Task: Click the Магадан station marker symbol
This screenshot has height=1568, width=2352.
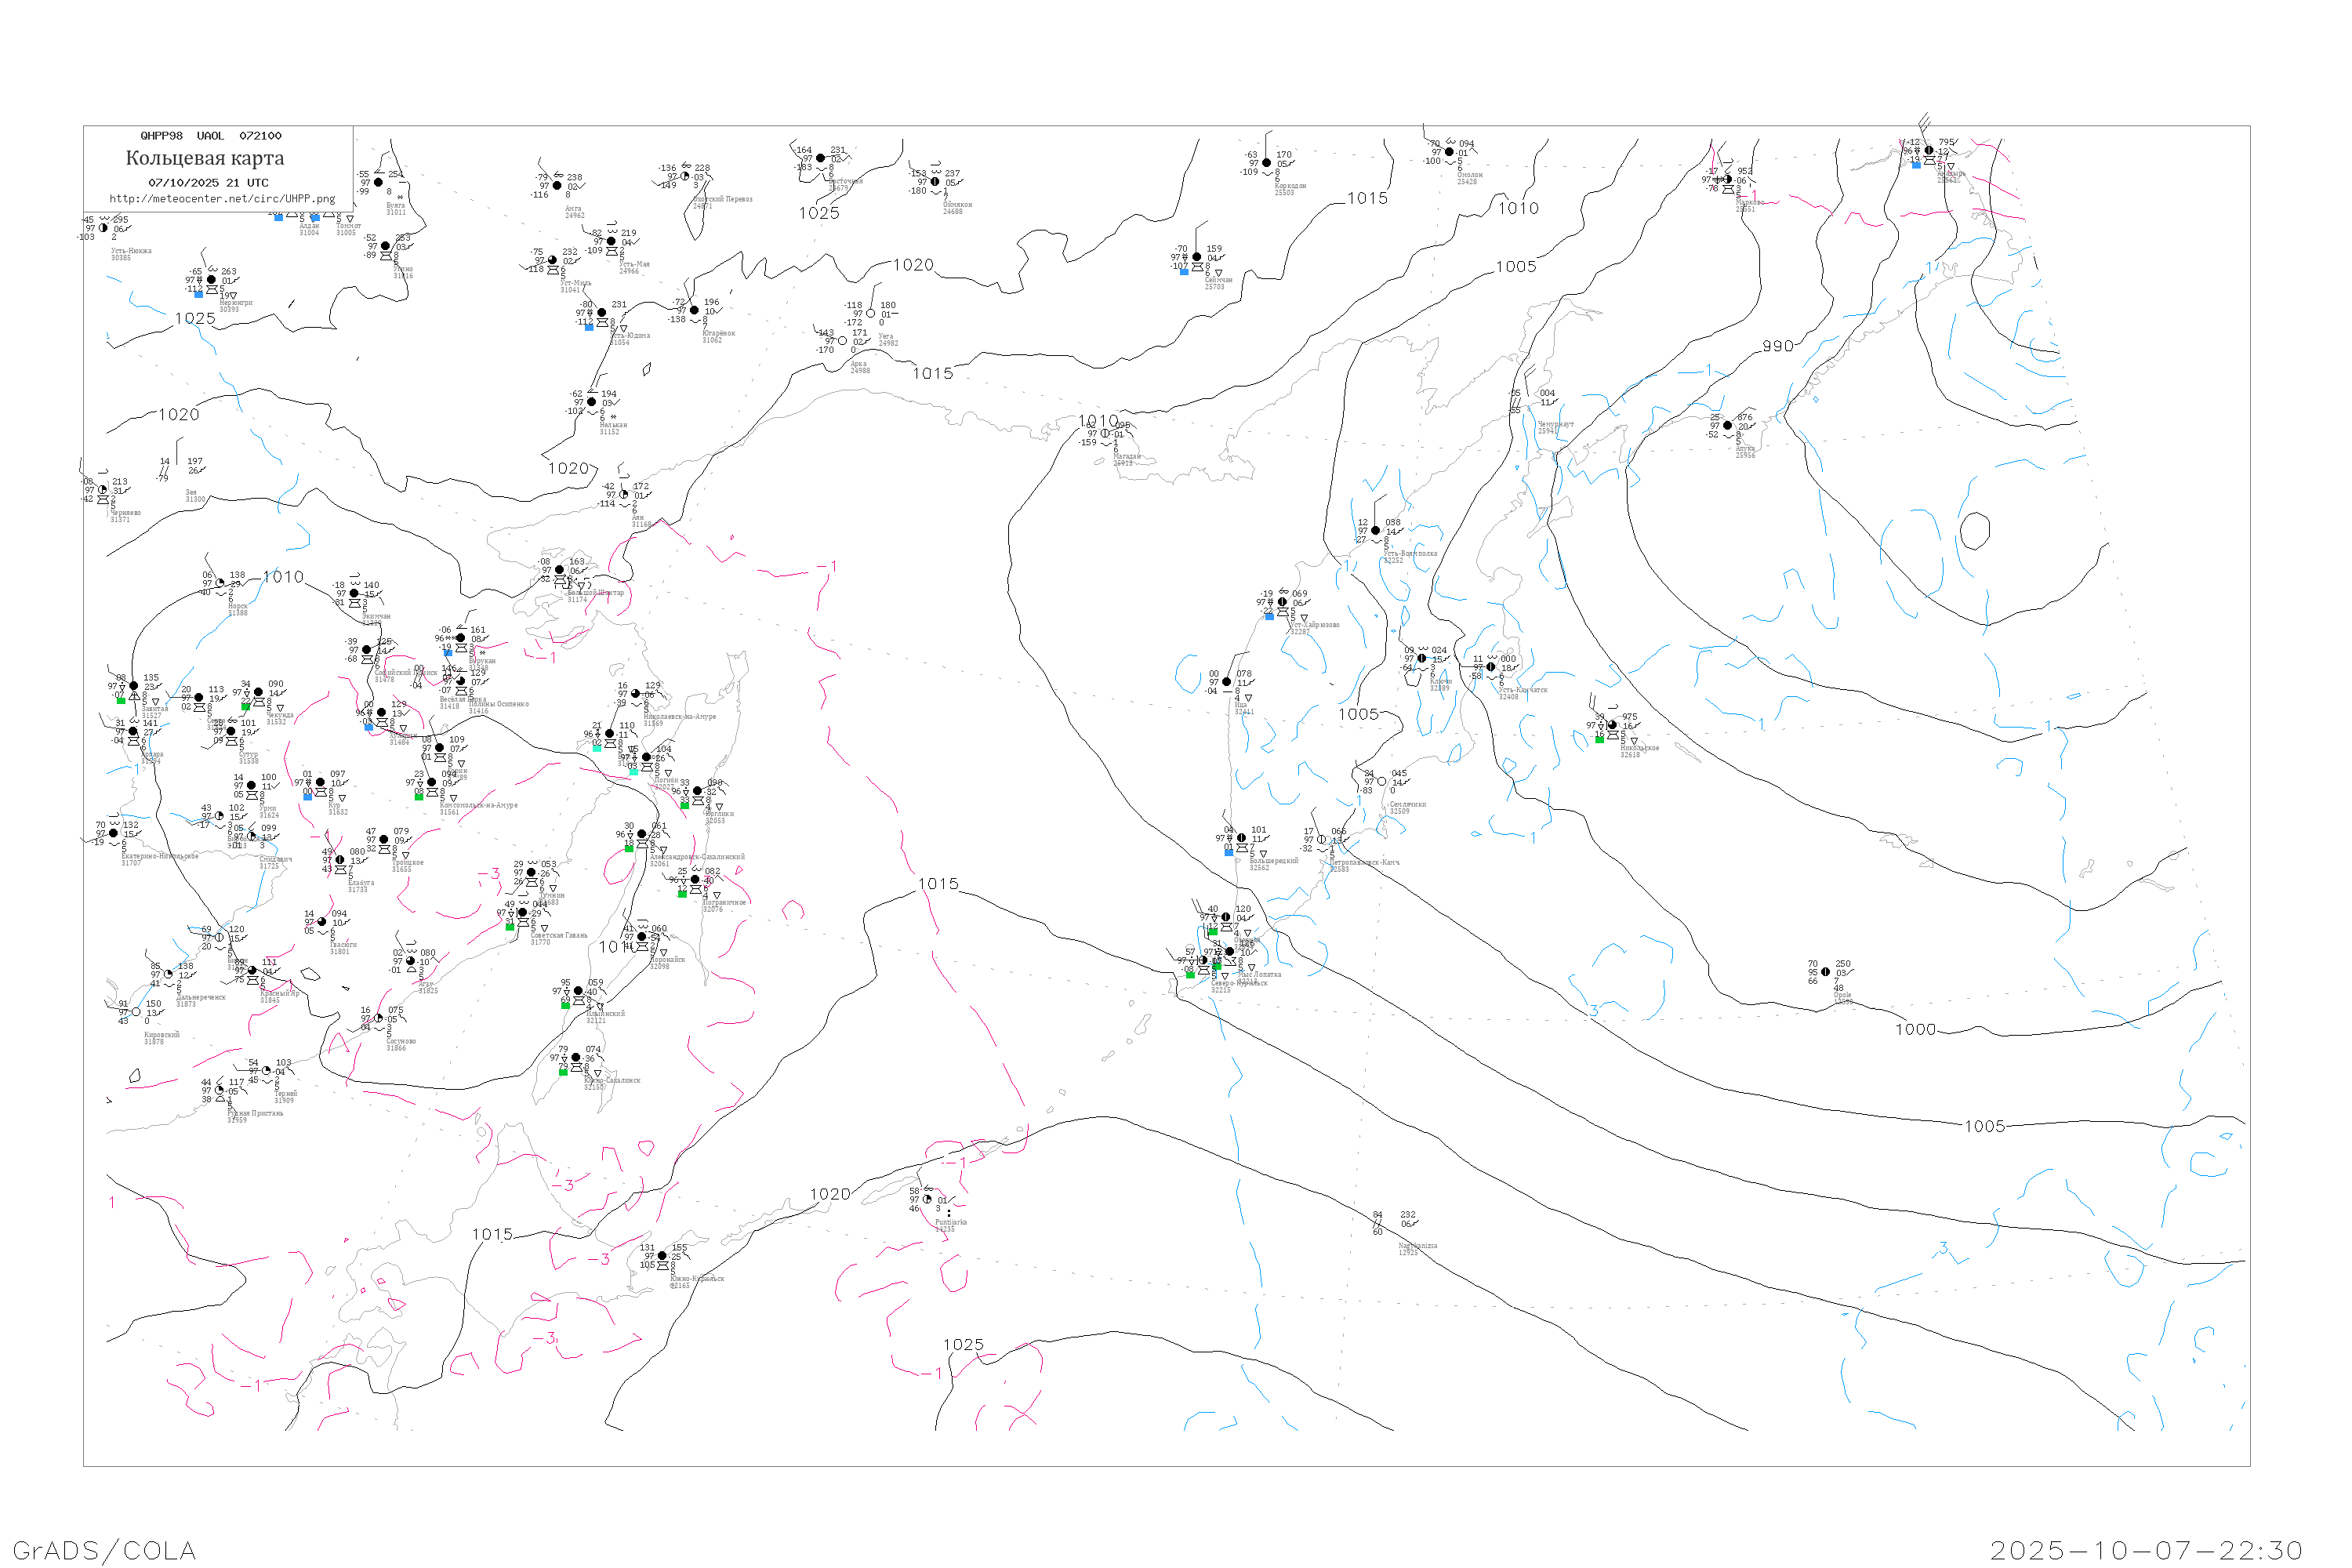Action: click(x=1105, y=434)
